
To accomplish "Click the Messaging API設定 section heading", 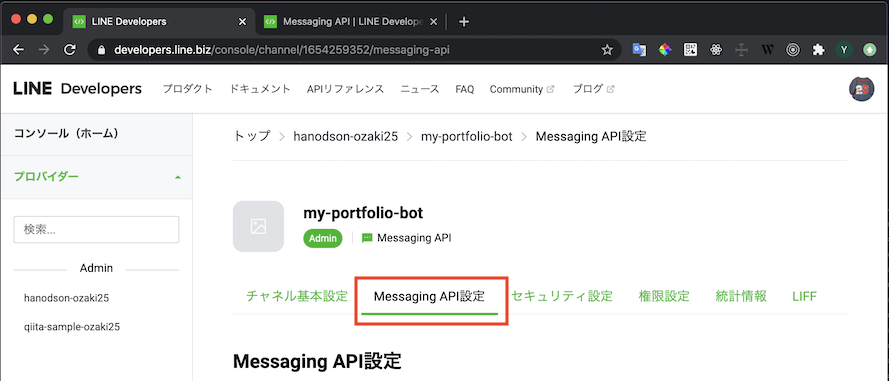I will [317, 361].
